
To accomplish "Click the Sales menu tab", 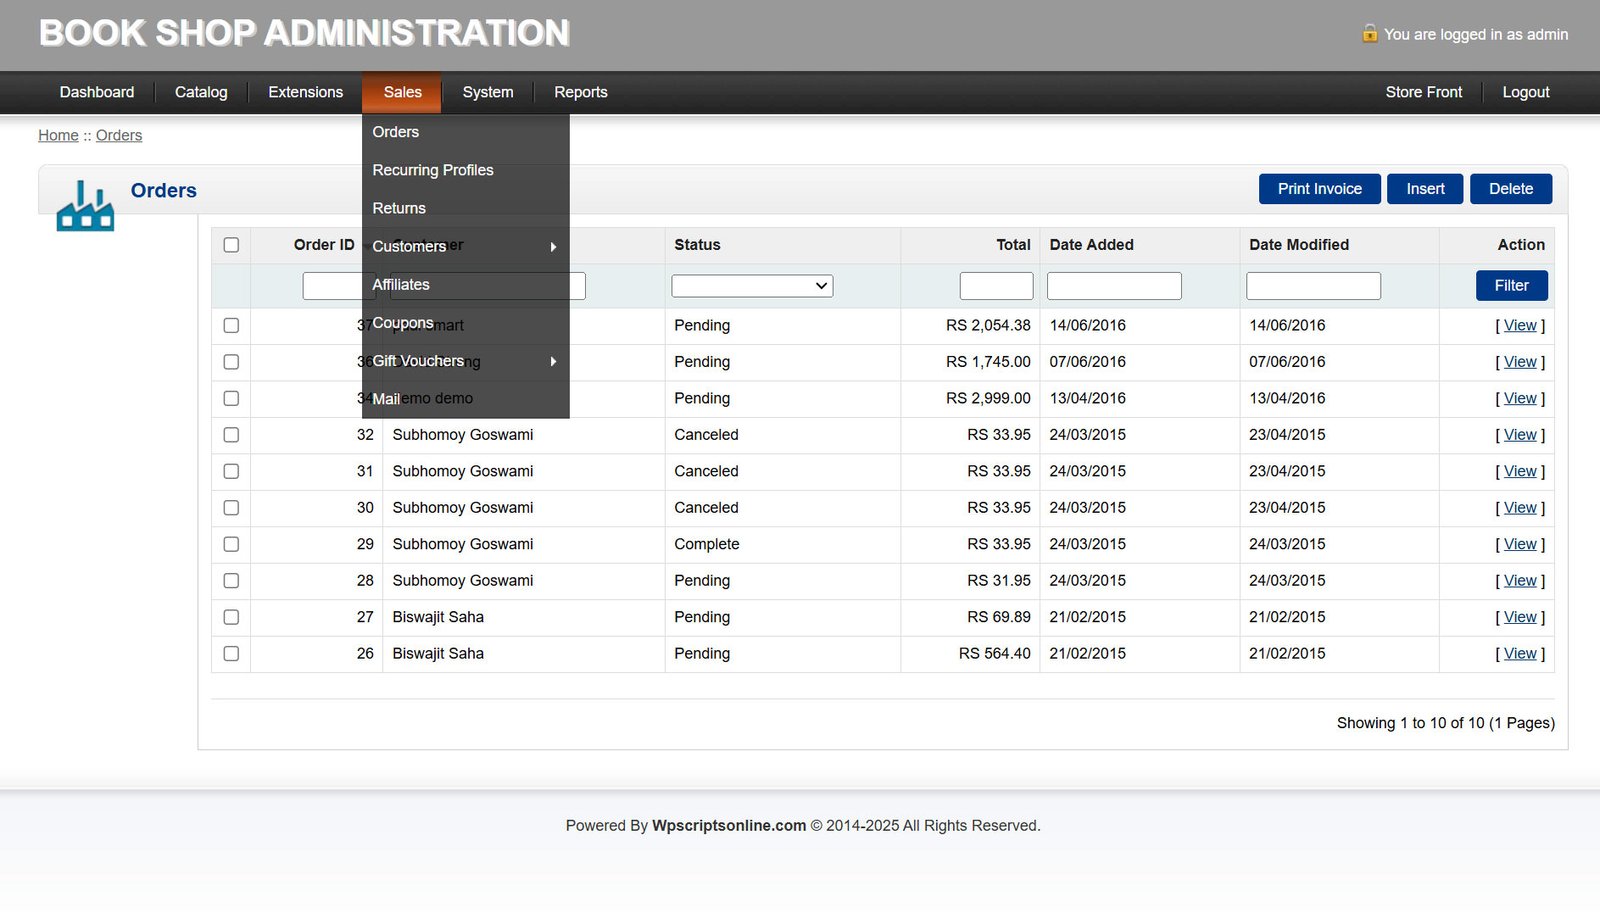I will (x=402, y=92).
